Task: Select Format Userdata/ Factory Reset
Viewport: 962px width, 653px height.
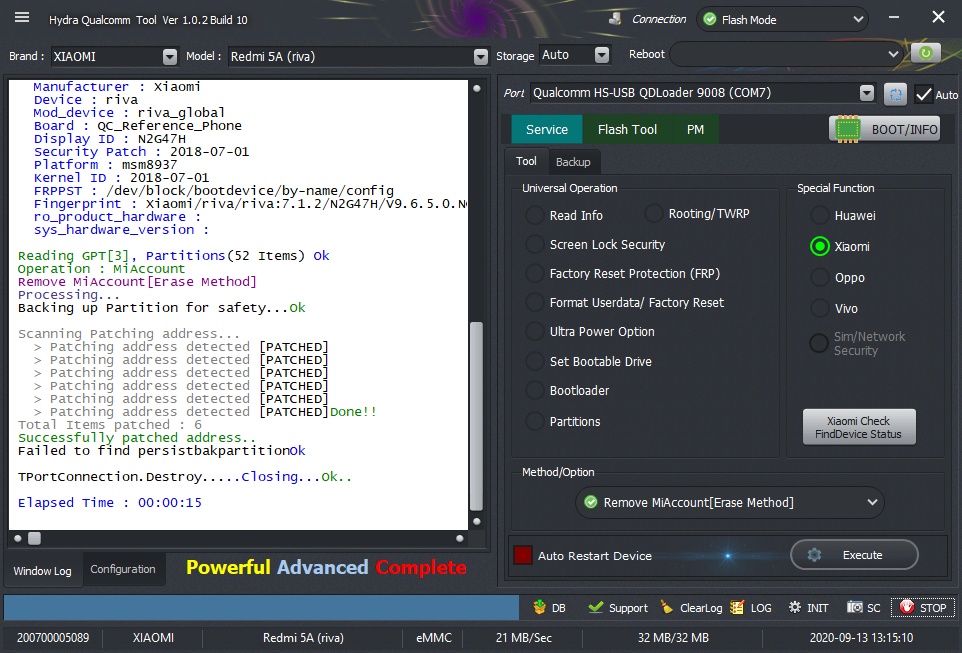Action: (625, 303)
